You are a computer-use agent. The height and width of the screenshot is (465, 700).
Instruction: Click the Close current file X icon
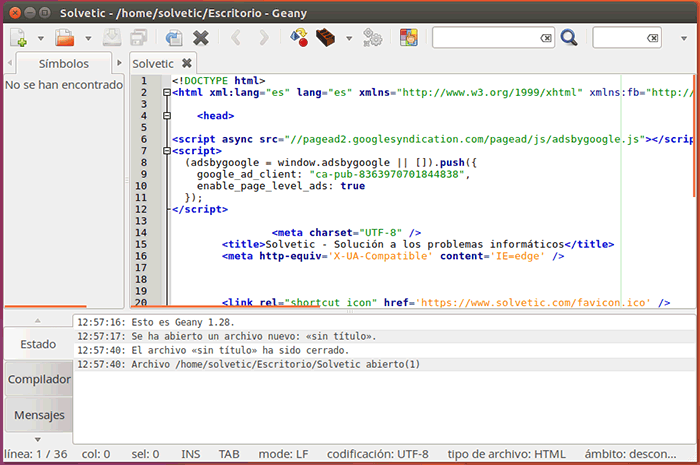coord(201,38)
